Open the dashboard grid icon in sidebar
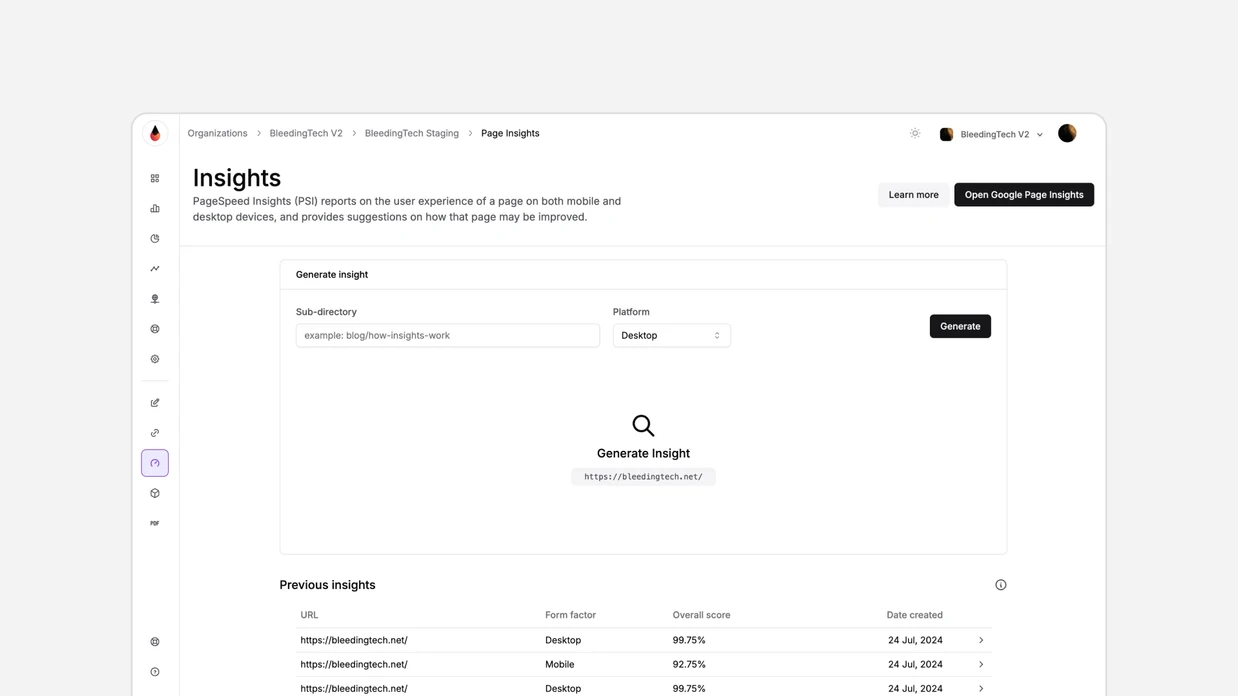Image resolution: width=1238 pixels, height=696 pixels. point(154,177)
